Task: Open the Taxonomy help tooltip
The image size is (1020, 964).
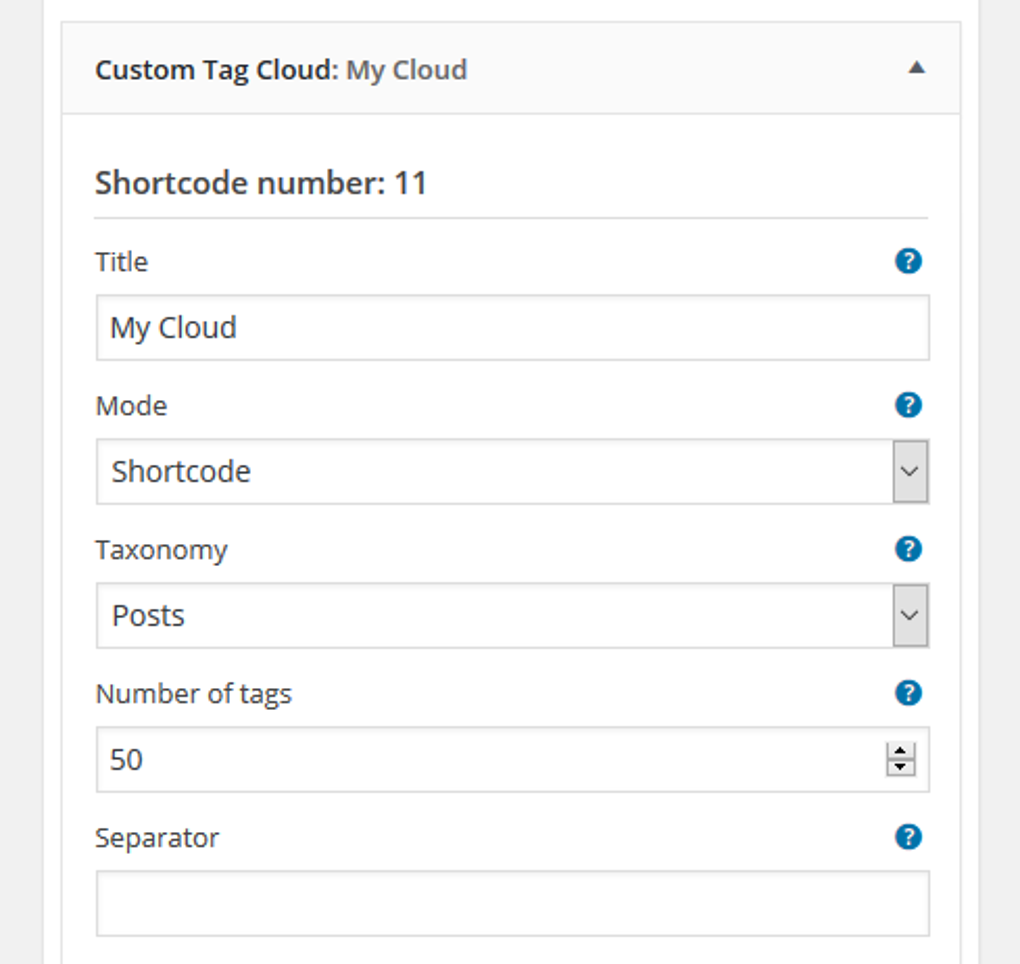Action: pyautogui.click(x=908, y=549)
